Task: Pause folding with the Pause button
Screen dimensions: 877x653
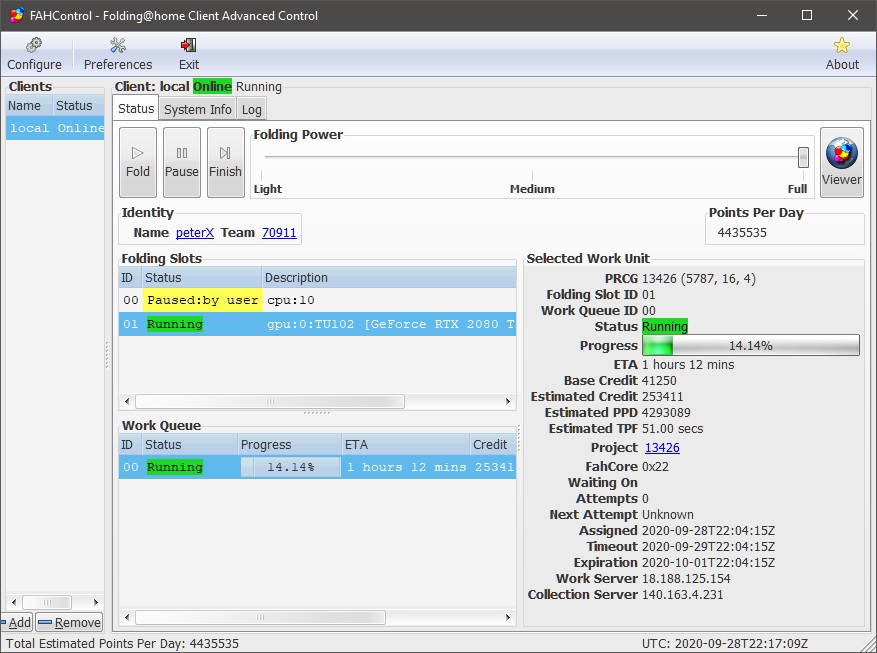Action: pos(182,162)
